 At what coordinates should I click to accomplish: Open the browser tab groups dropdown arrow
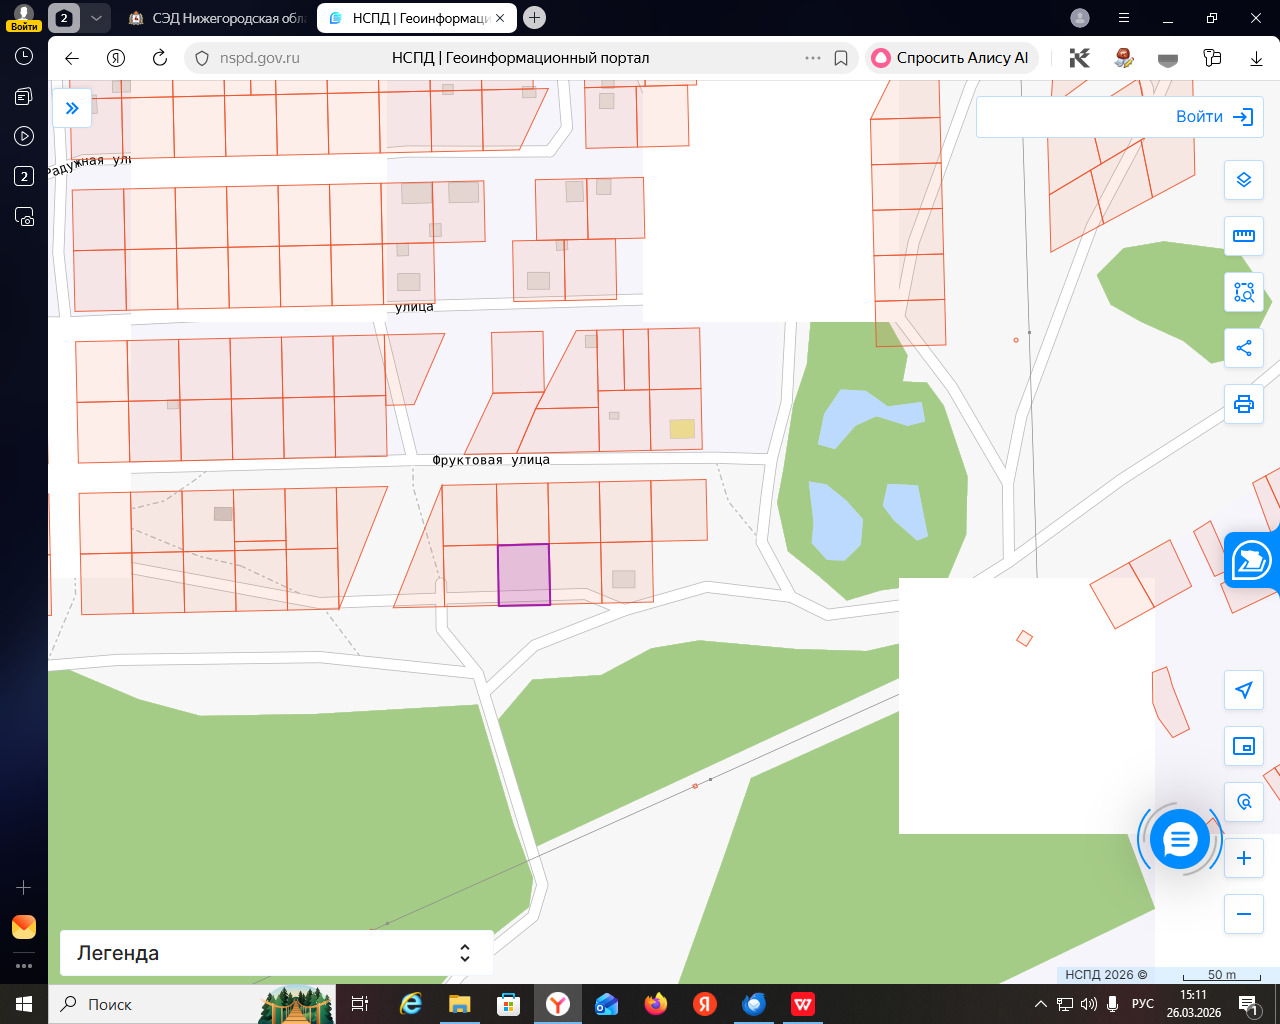point(95,18)
